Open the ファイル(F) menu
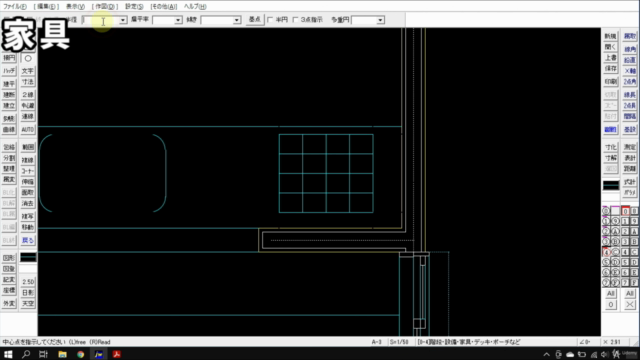 click(x=15, y=7)
